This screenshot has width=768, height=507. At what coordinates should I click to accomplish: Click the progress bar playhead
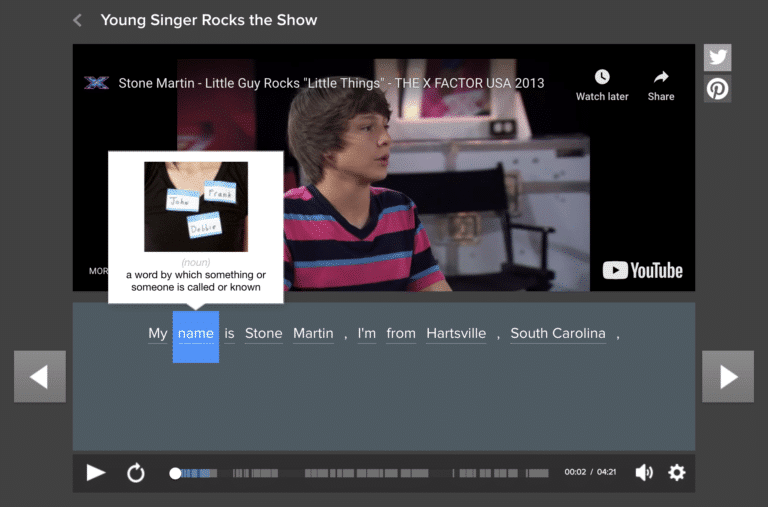coord(175,473)
